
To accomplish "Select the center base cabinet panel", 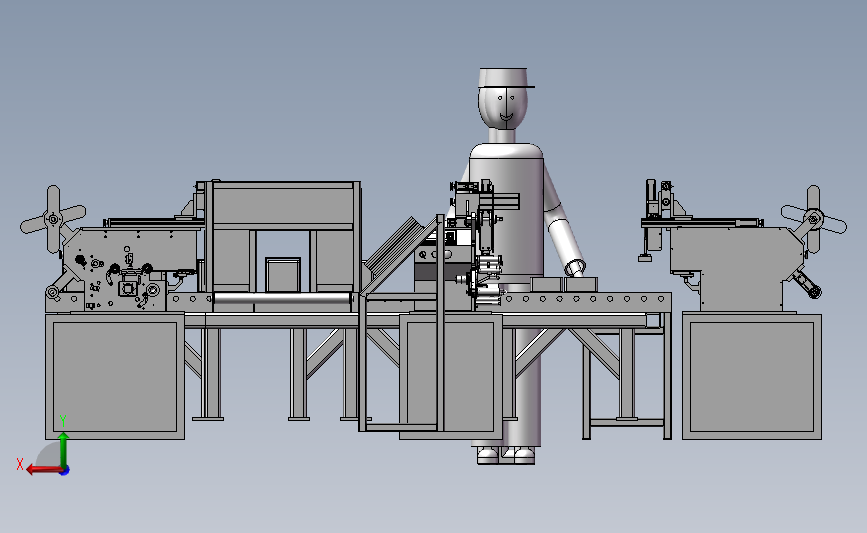I will (451, 377).
